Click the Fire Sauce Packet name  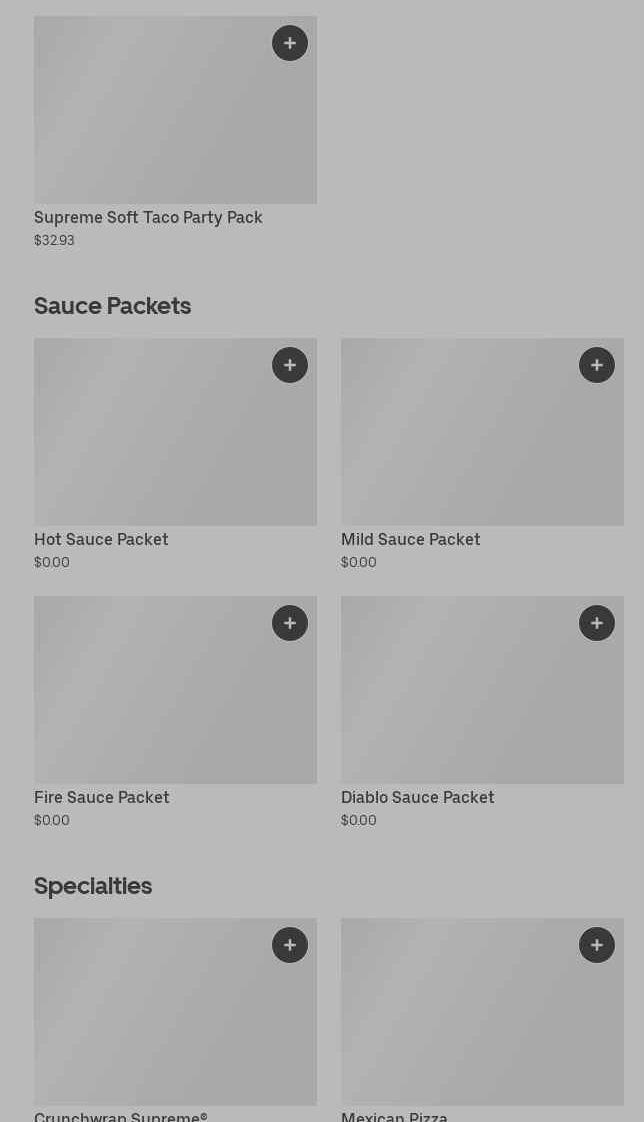tap(102, 798)
